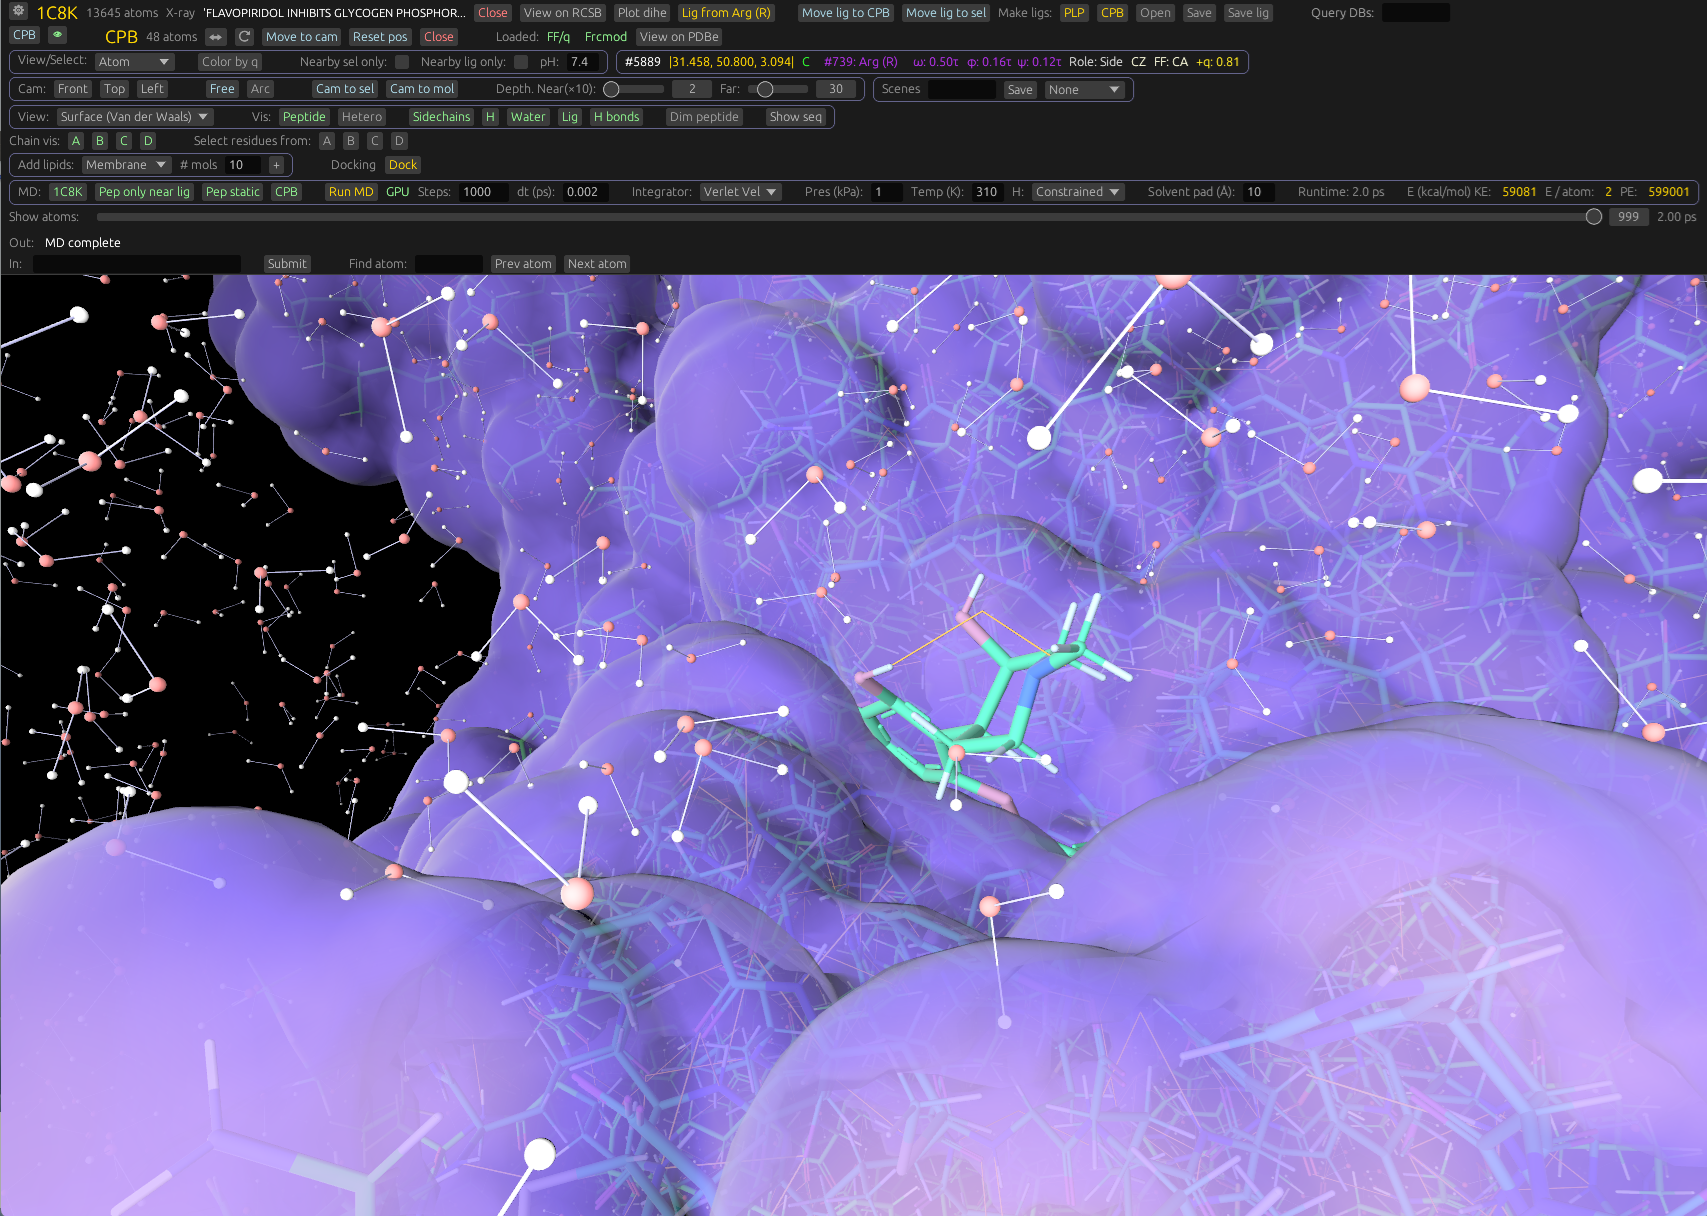The height and width of the screenshot is (1216, 1707).
Task: Enable the 'Nearby sel only' checkbox
Action: point(402,62)
